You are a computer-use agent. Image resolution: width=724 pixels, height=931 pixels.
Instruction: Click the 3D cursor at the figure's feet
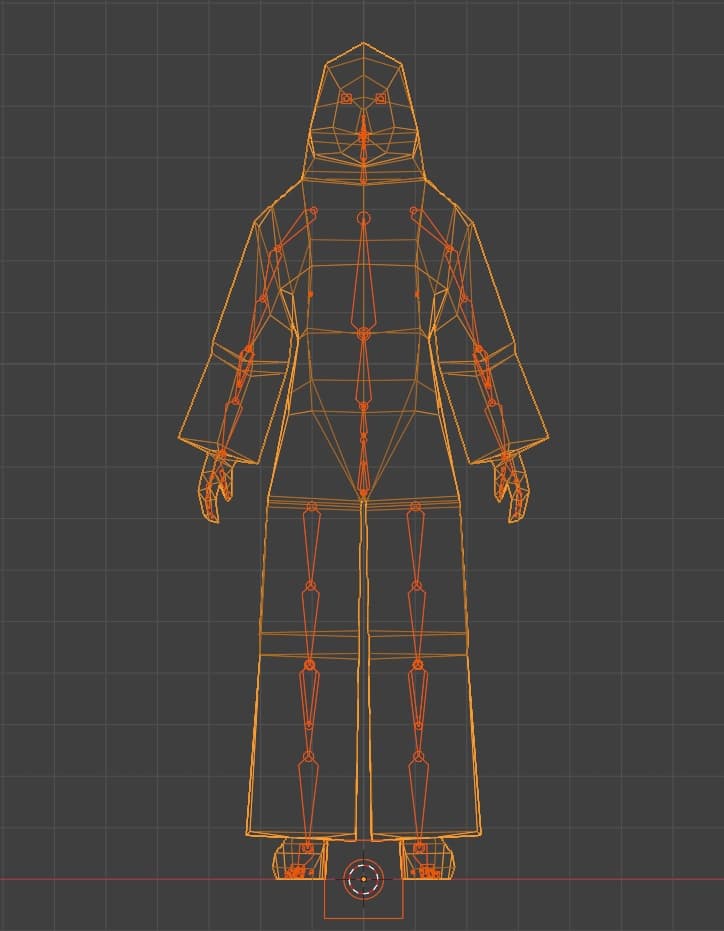point(363,879)
